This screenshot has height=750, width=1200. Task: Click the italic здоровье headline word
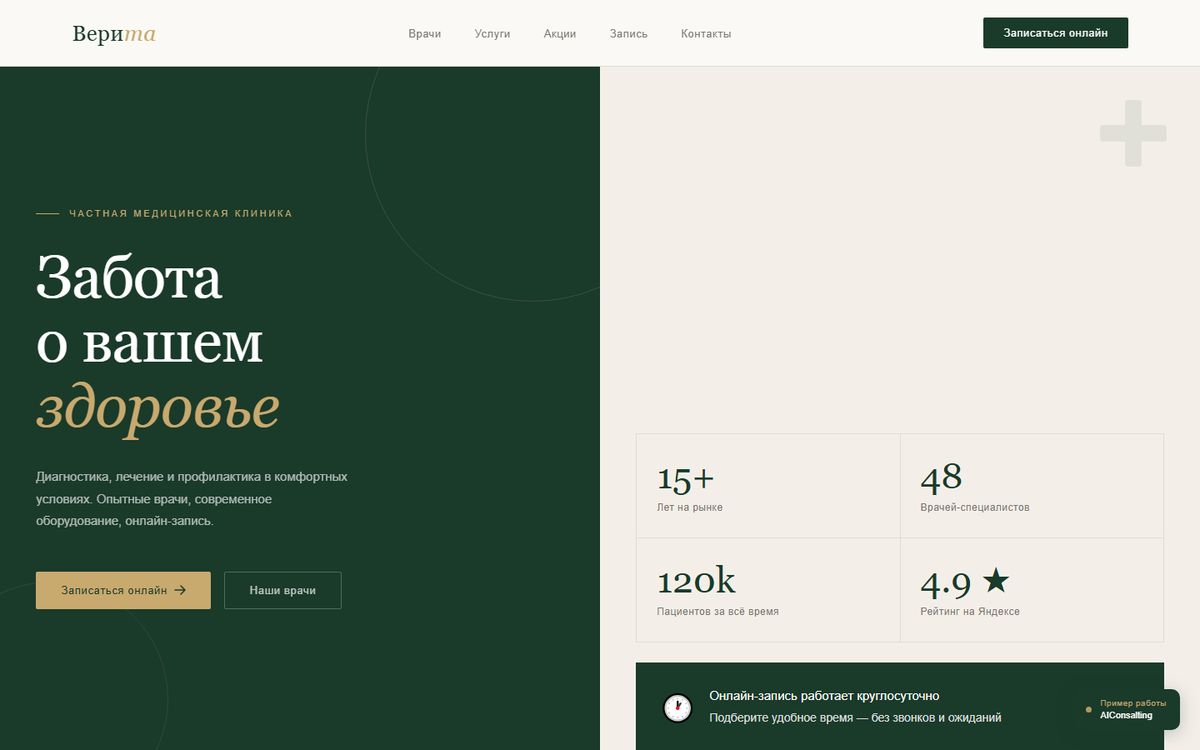coord(158,407)
